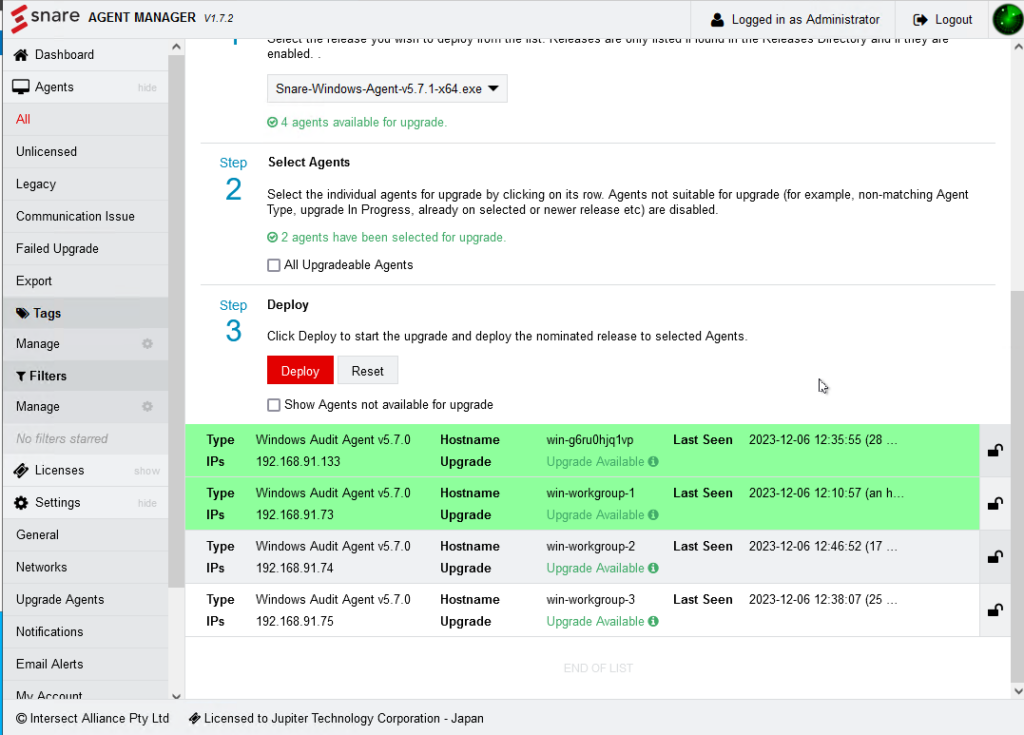This screenshot has height=735, width=1024.
Task: Open Manage under Filters
Action: 86,406
